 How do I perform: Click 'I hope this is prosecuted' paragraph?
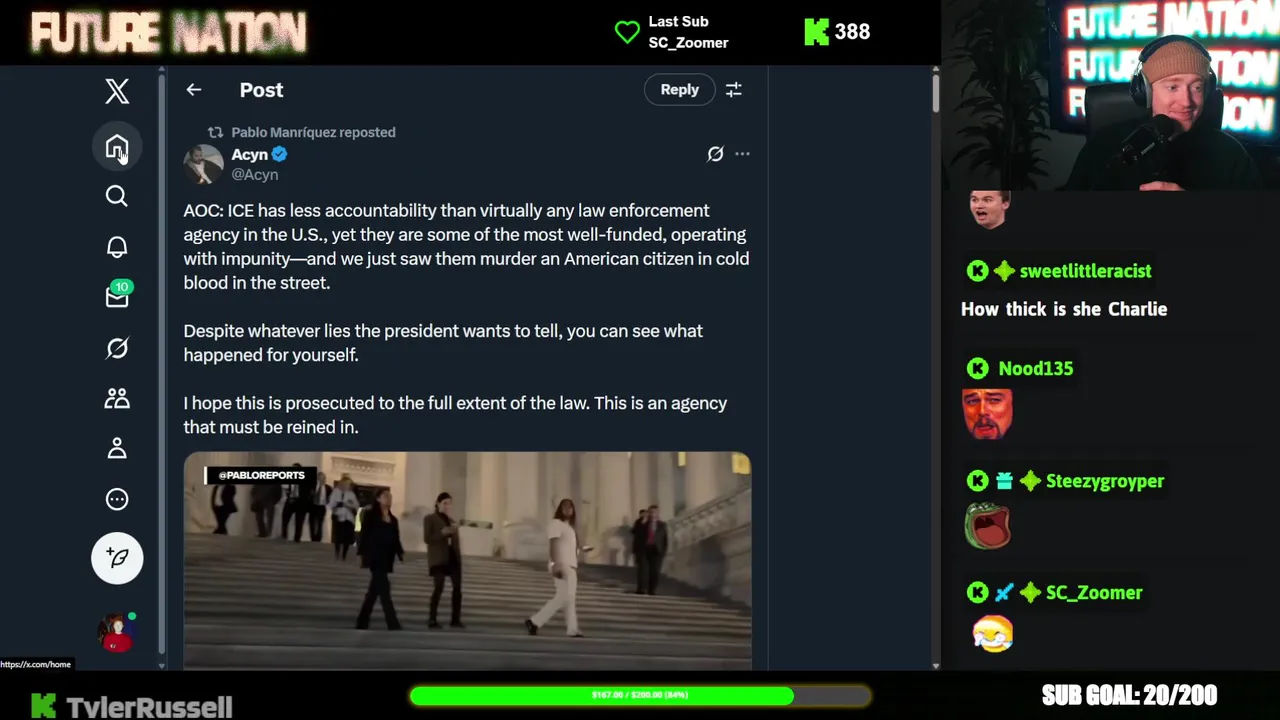click(455, 415)
